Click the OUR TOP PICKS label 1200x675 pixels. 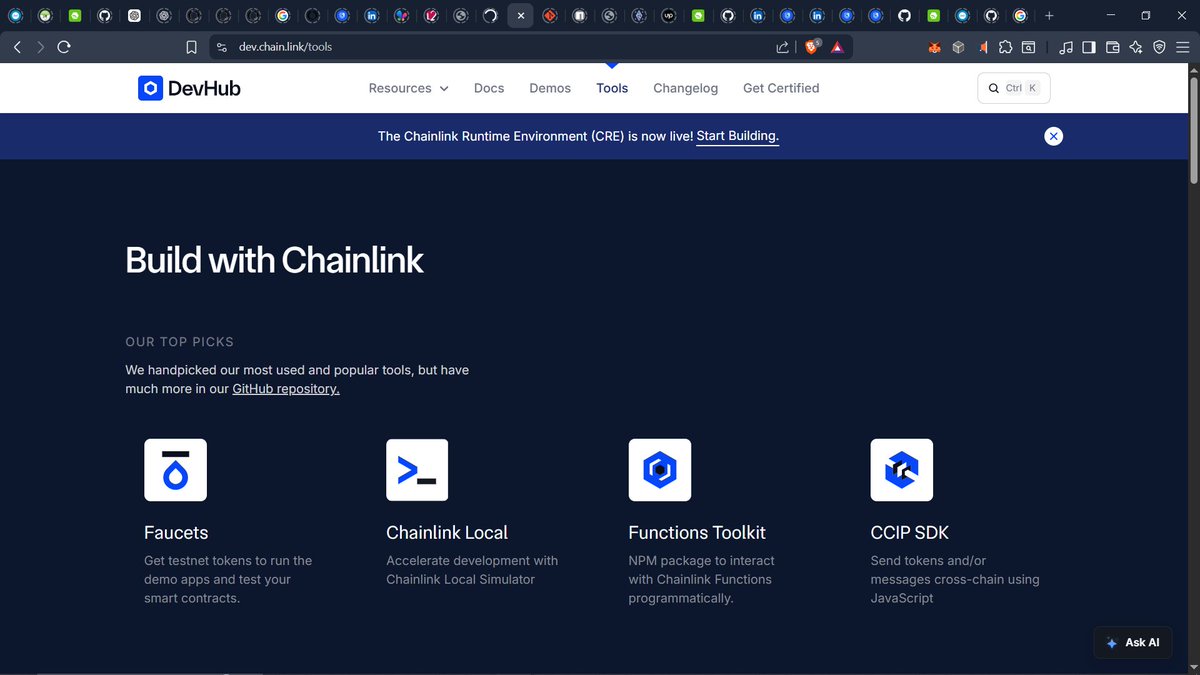(x=179, y=342)
